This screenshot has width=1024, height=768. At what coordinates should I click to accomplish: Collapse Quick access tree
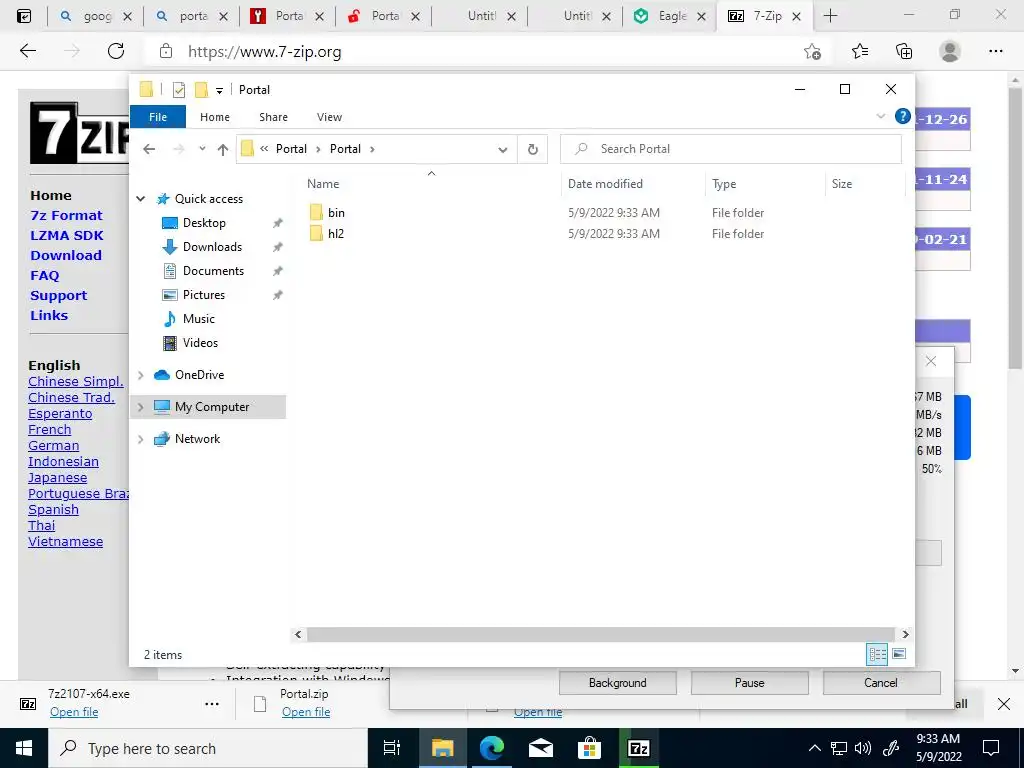coord(140,199)
